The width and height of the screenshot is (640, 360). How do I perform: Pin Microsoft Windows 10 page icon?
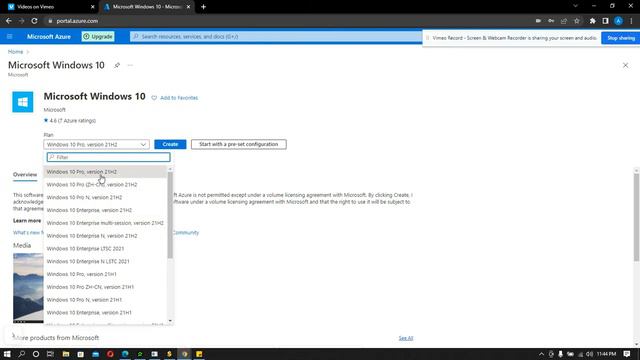coord(117,65)
